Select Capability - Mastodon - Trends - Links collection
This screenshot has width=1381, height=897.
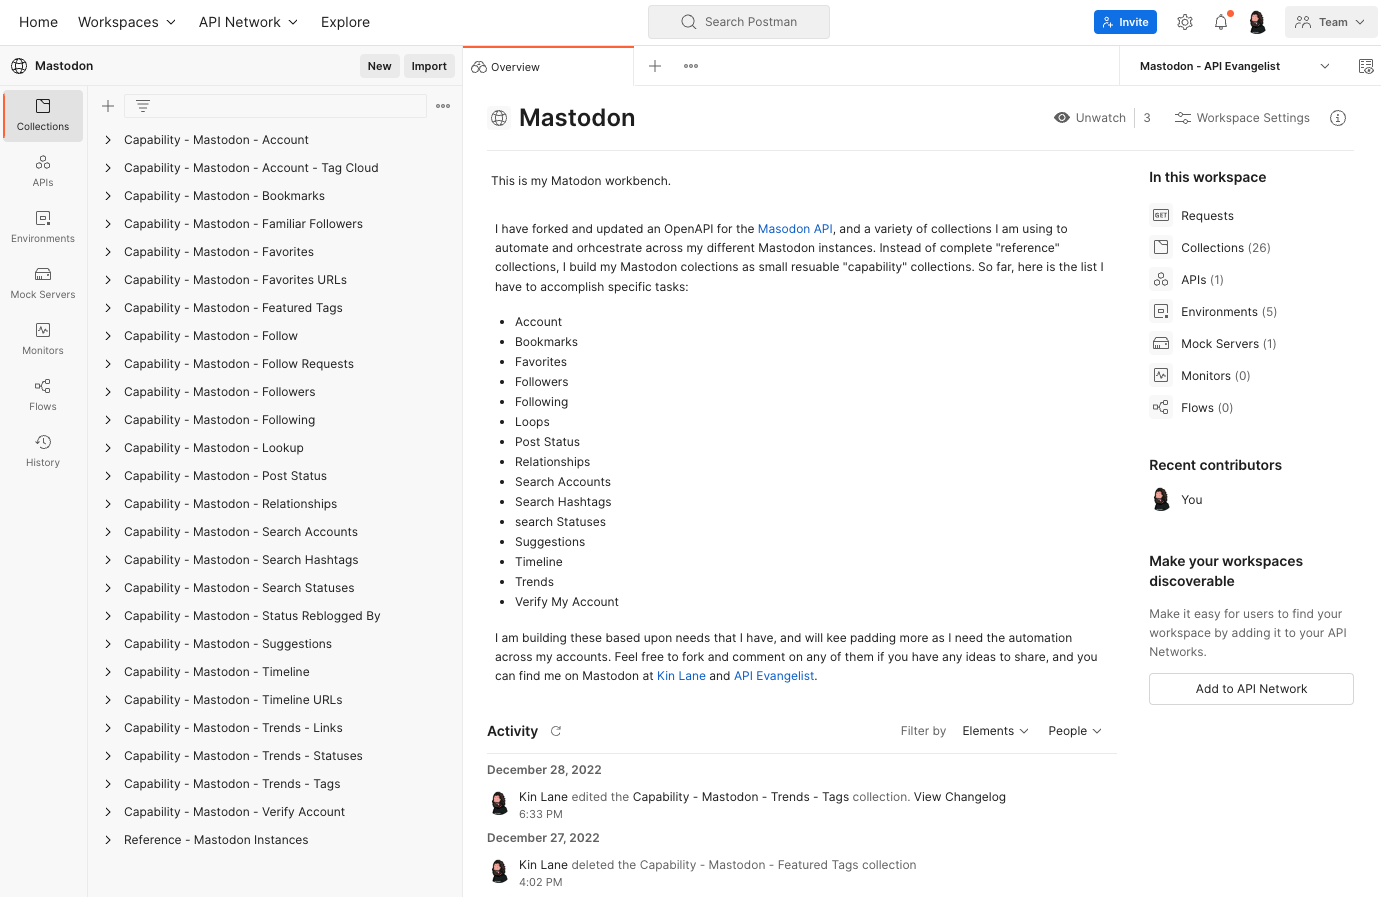[233, 728]
